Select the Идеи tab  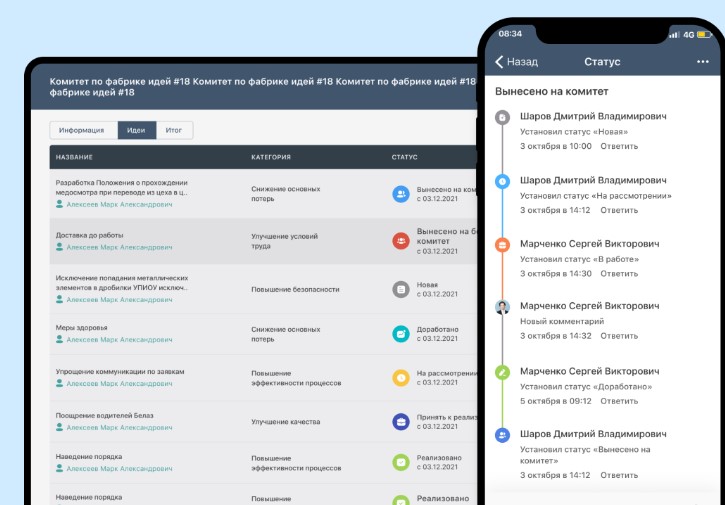pos(137,130)
